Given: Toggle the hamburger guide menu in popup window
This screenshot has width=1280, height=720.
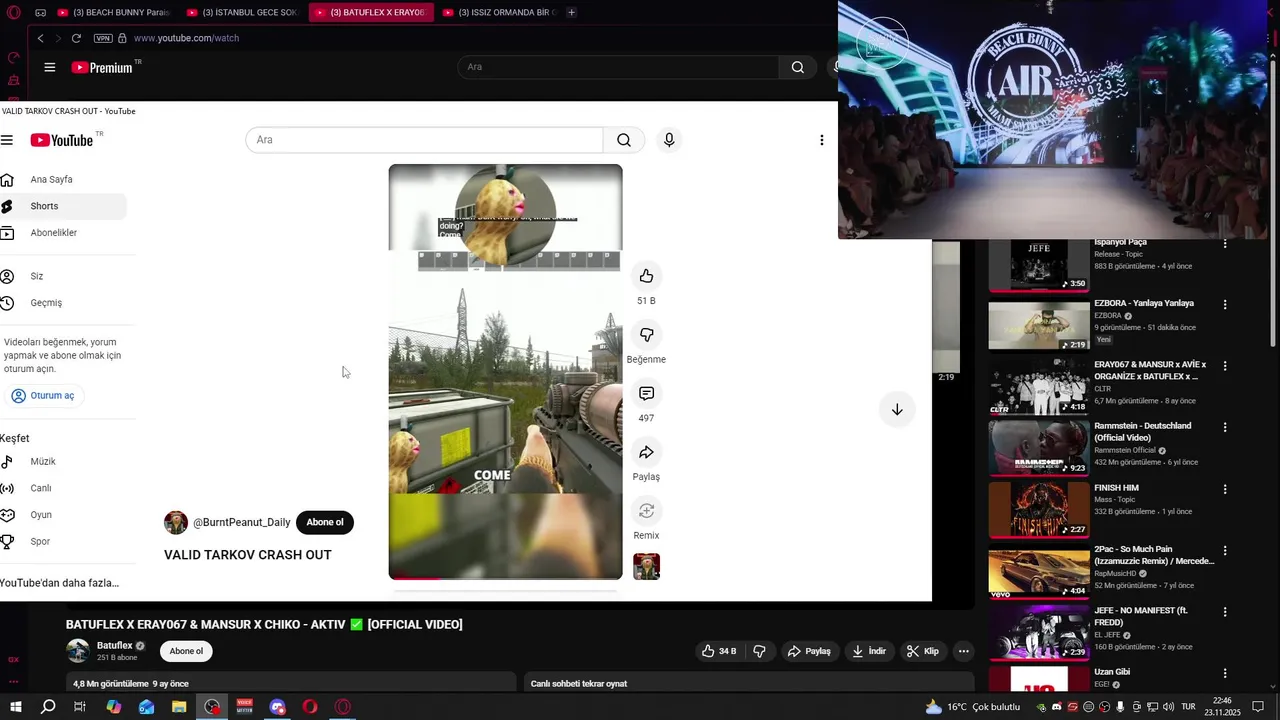Looking at the screenshot, I should 7,141.
